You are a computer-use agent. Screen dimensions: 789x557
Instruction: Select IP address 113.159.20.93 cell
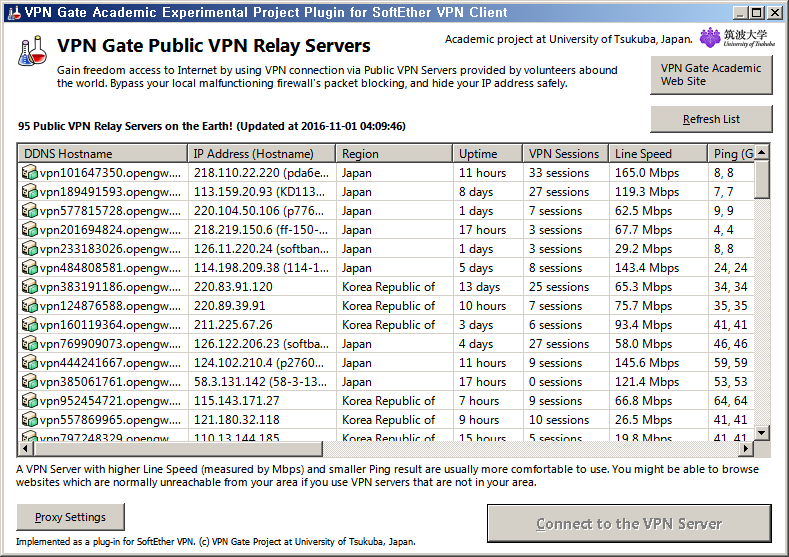pos(261,192)
